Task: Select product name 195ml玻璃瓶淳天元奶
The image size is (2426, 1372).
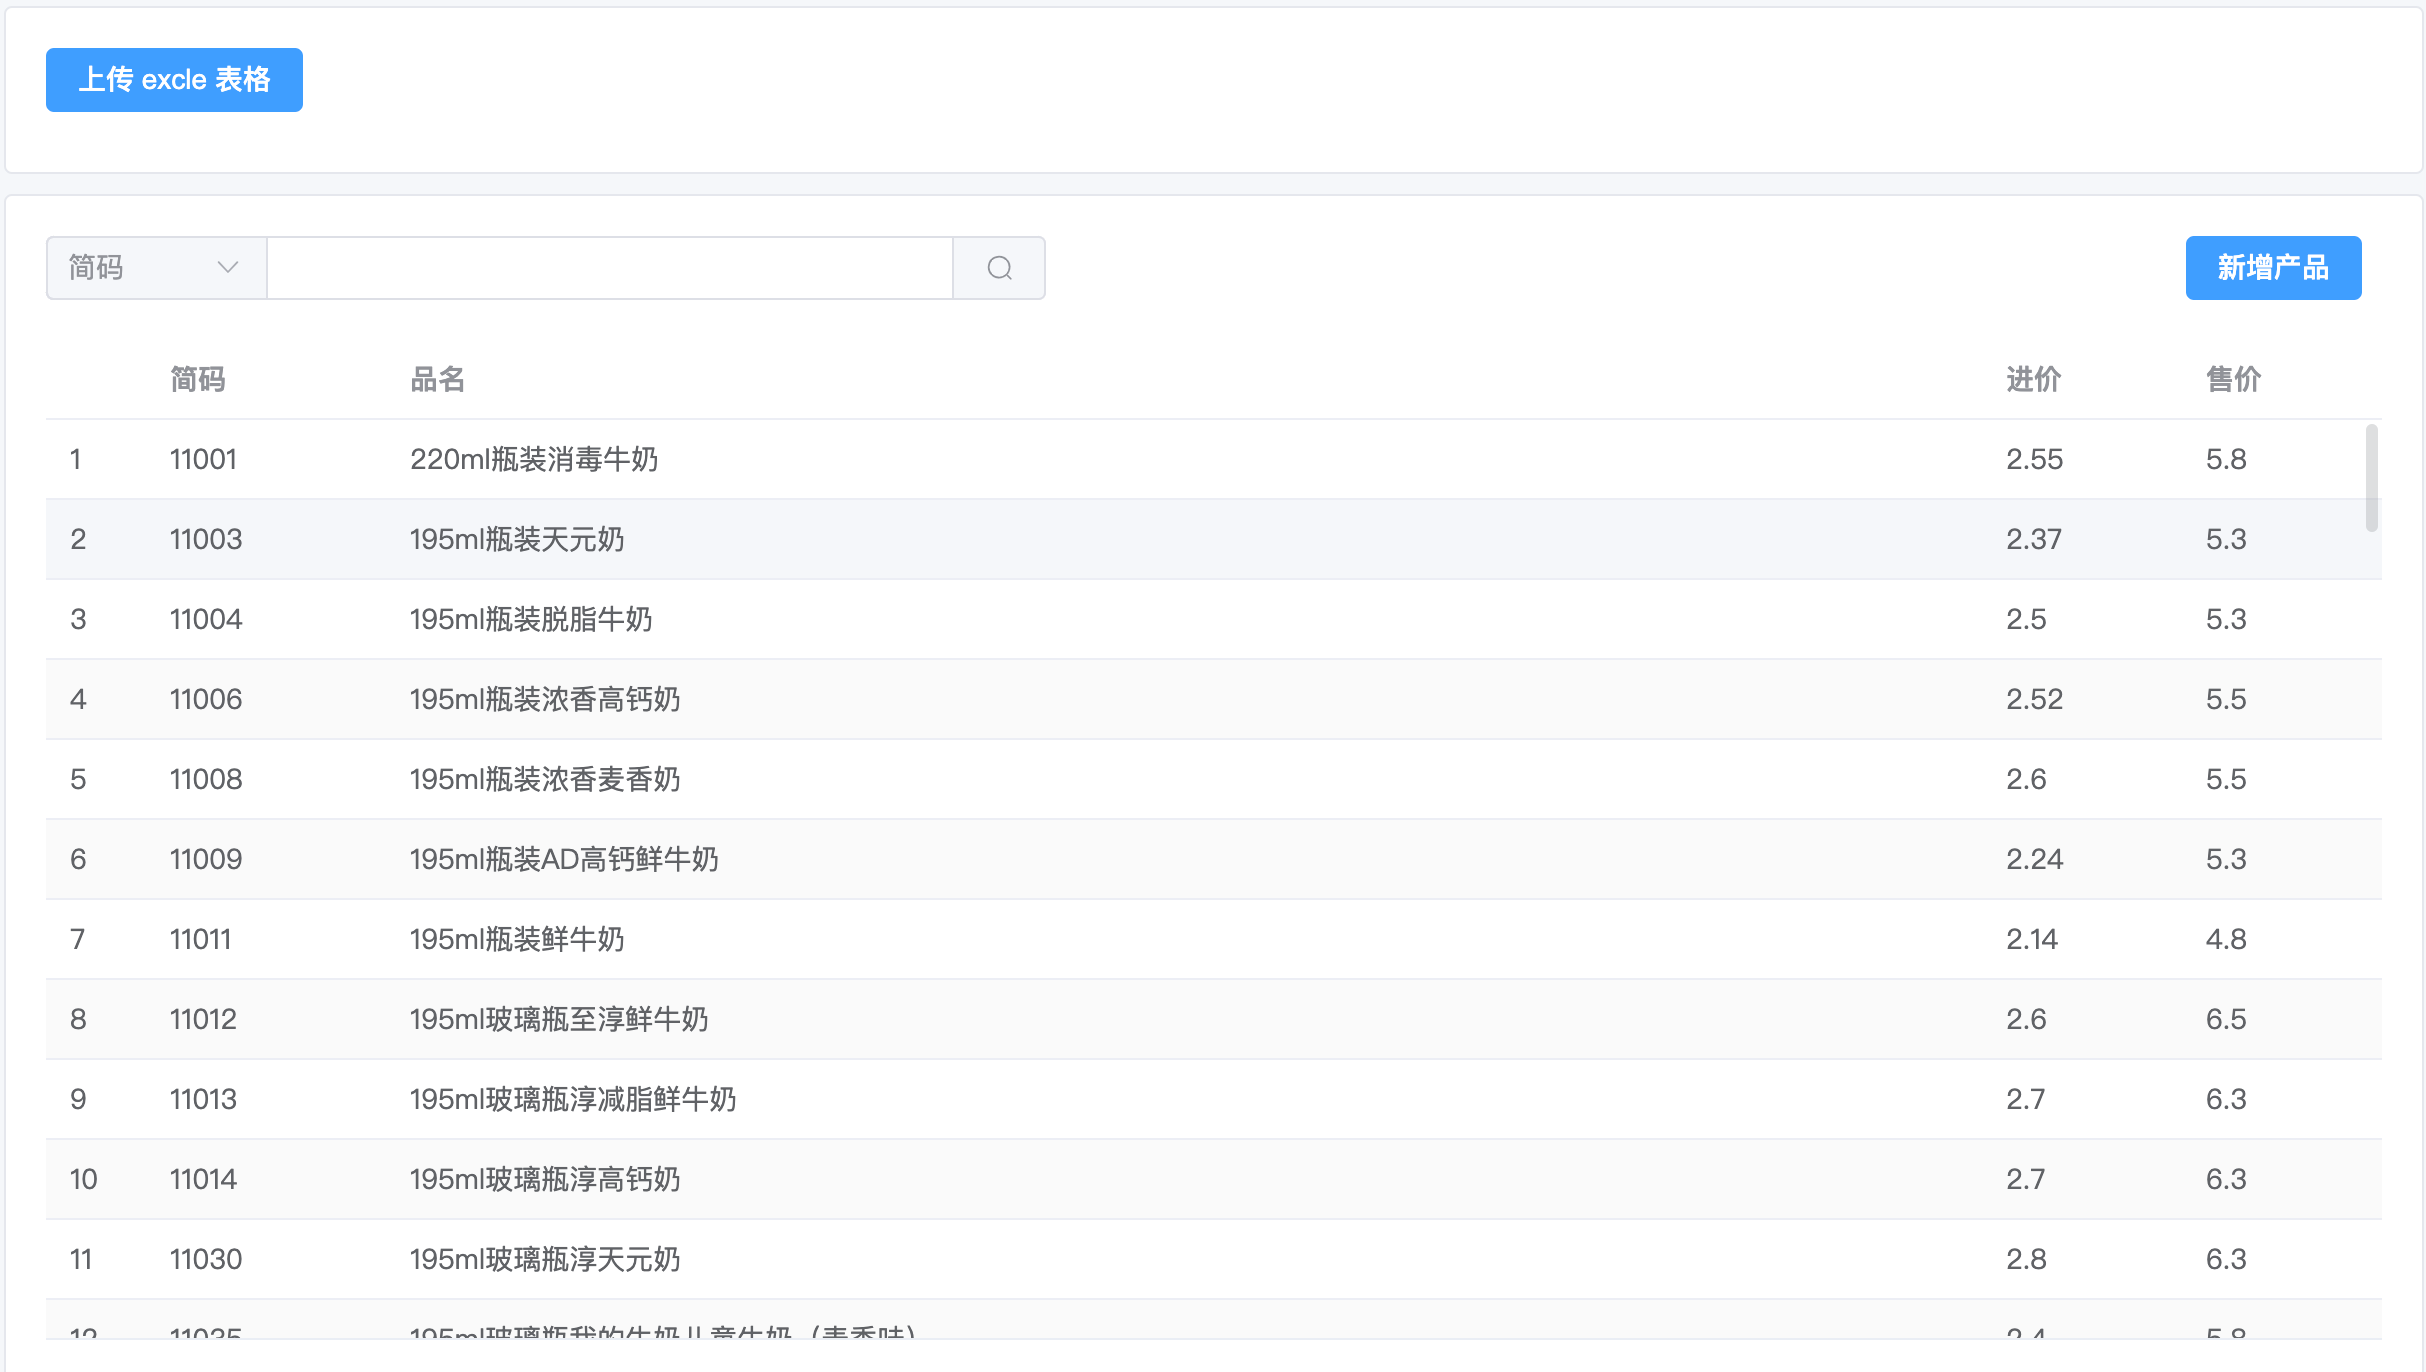Action: coord(545,1259)
